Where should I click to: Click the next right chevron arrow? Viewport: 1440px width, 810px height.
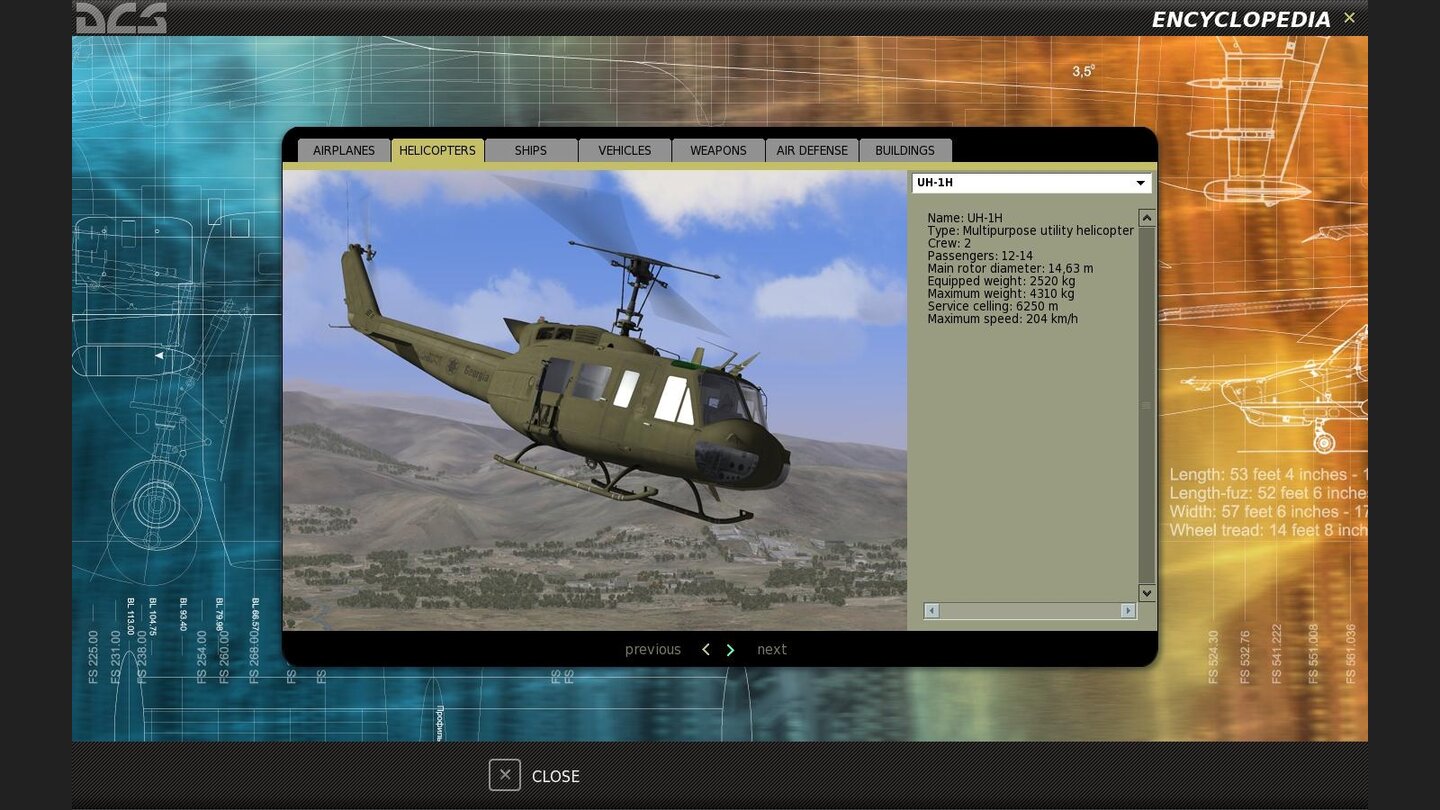(x=730, y=649)
